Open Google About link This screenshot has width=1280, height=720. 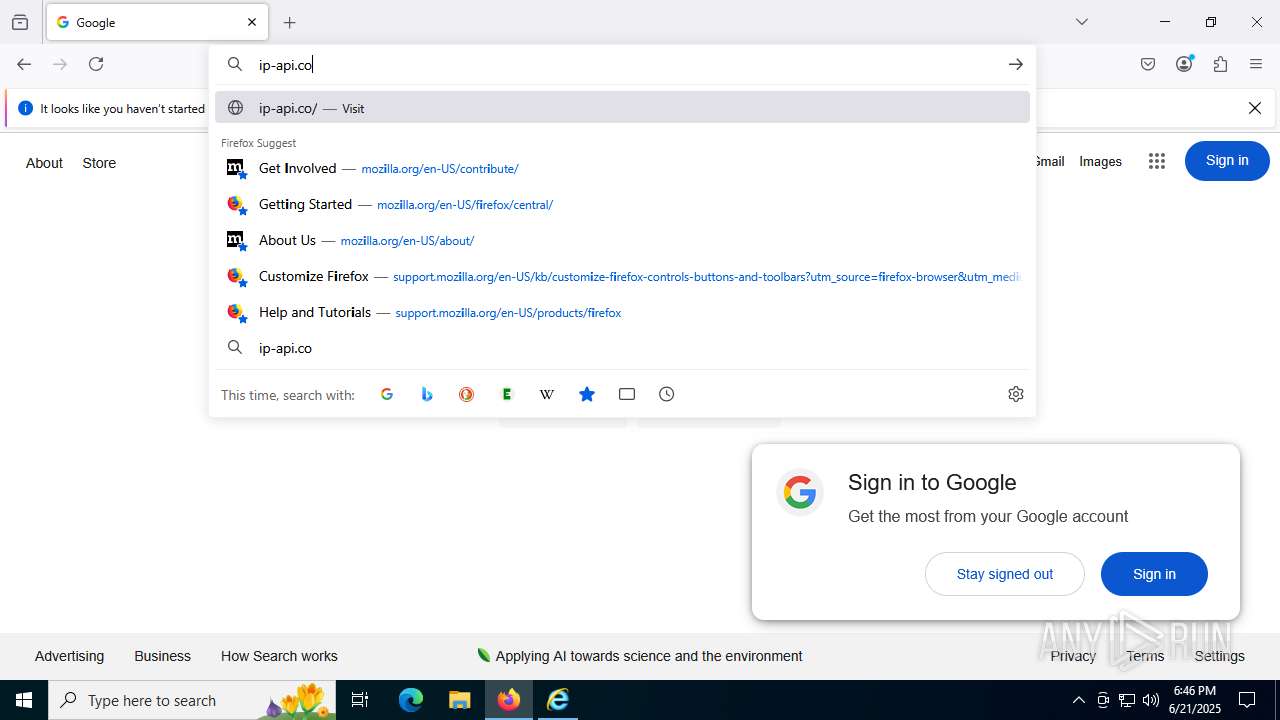point(44,163)
